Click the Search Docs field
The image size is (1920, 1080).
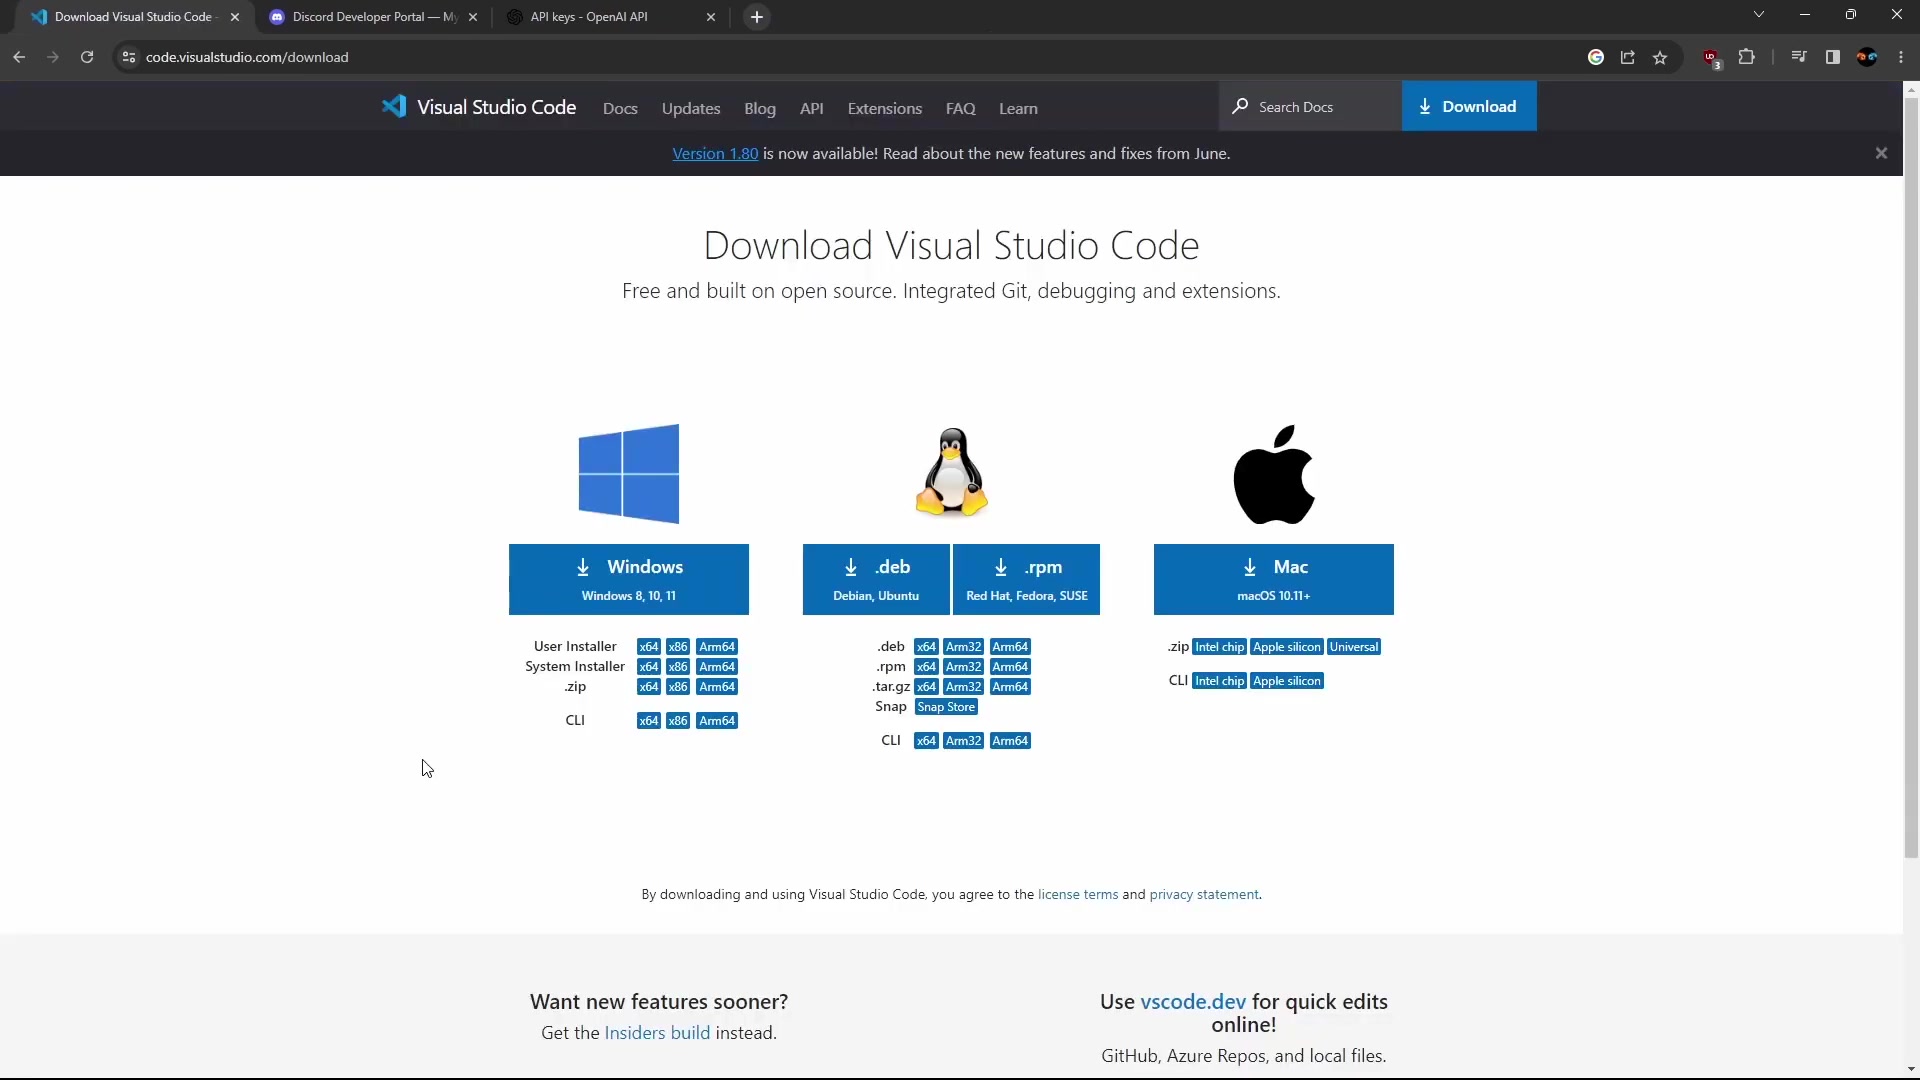click(x=1310, y=106)
